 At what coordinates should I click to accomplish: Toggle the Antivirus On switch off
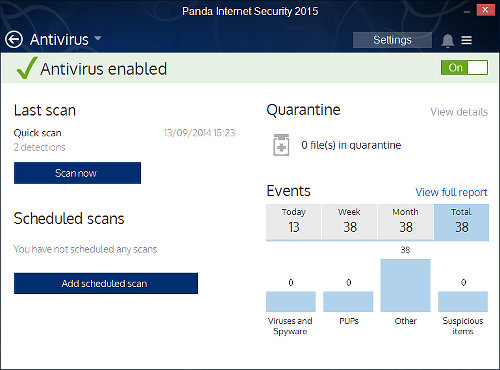(464, 68)
